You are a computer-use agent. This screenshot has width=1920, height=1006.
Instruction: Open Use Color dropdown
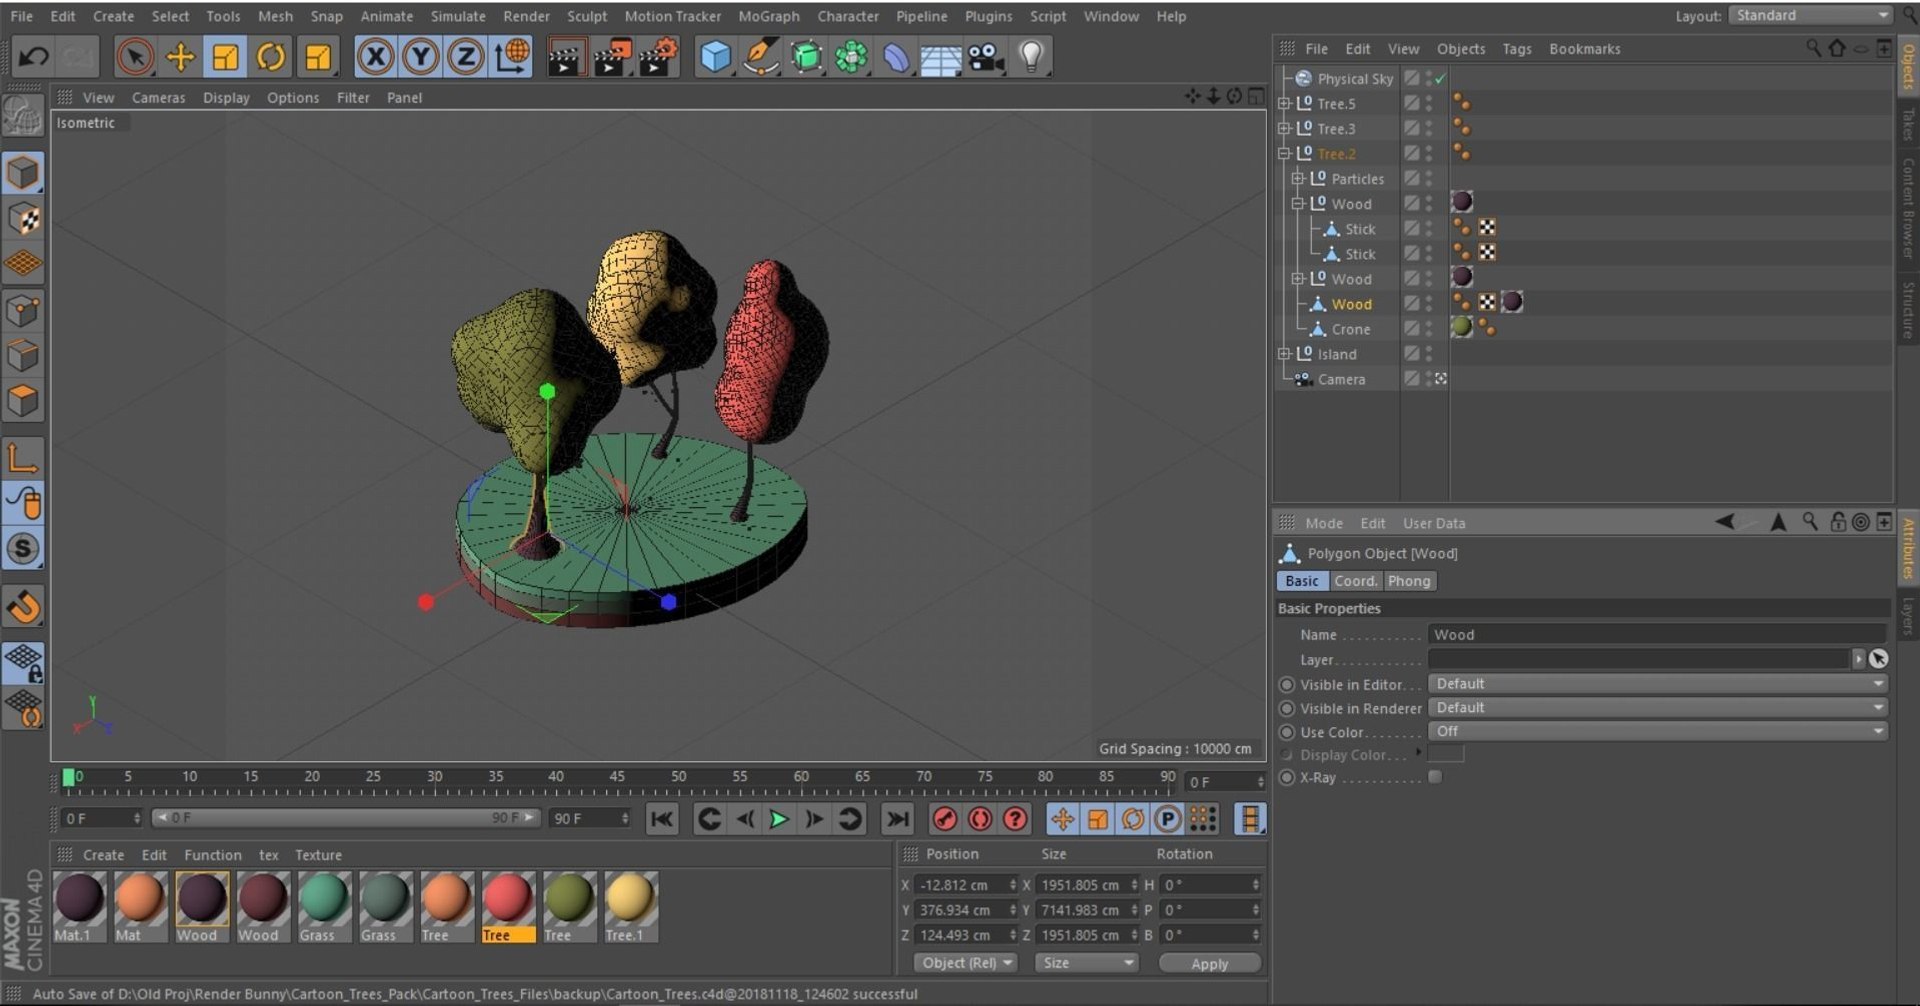click(x=1657, y=731)
